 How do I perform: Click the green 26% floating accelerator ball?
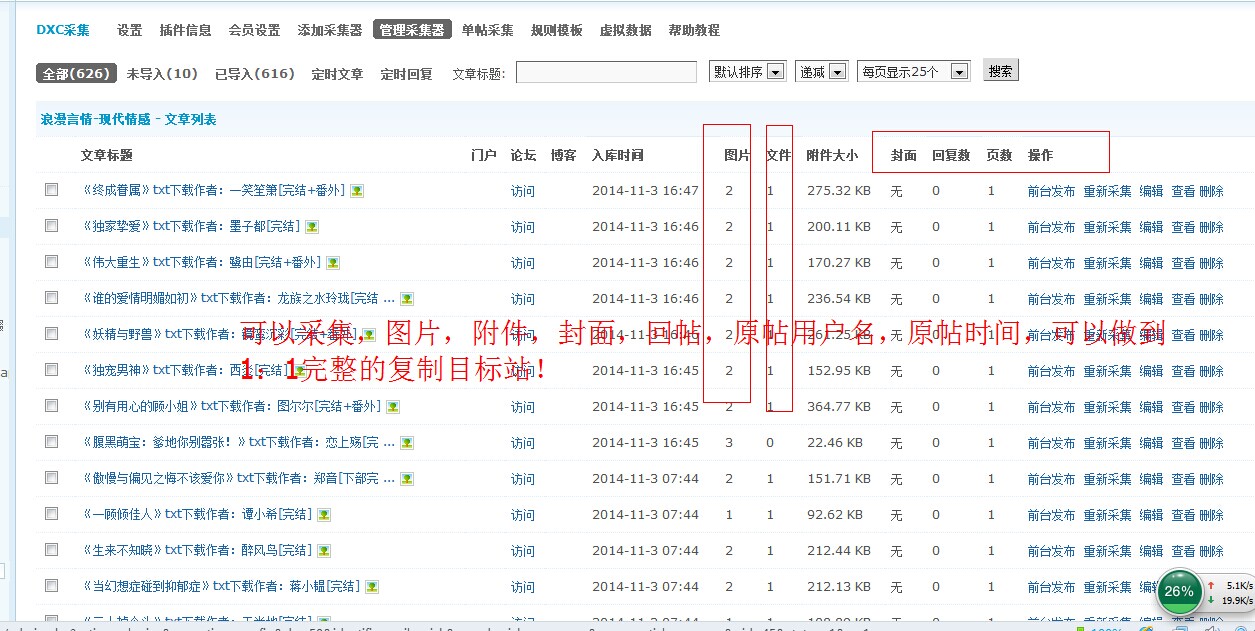click(1179, 591)
